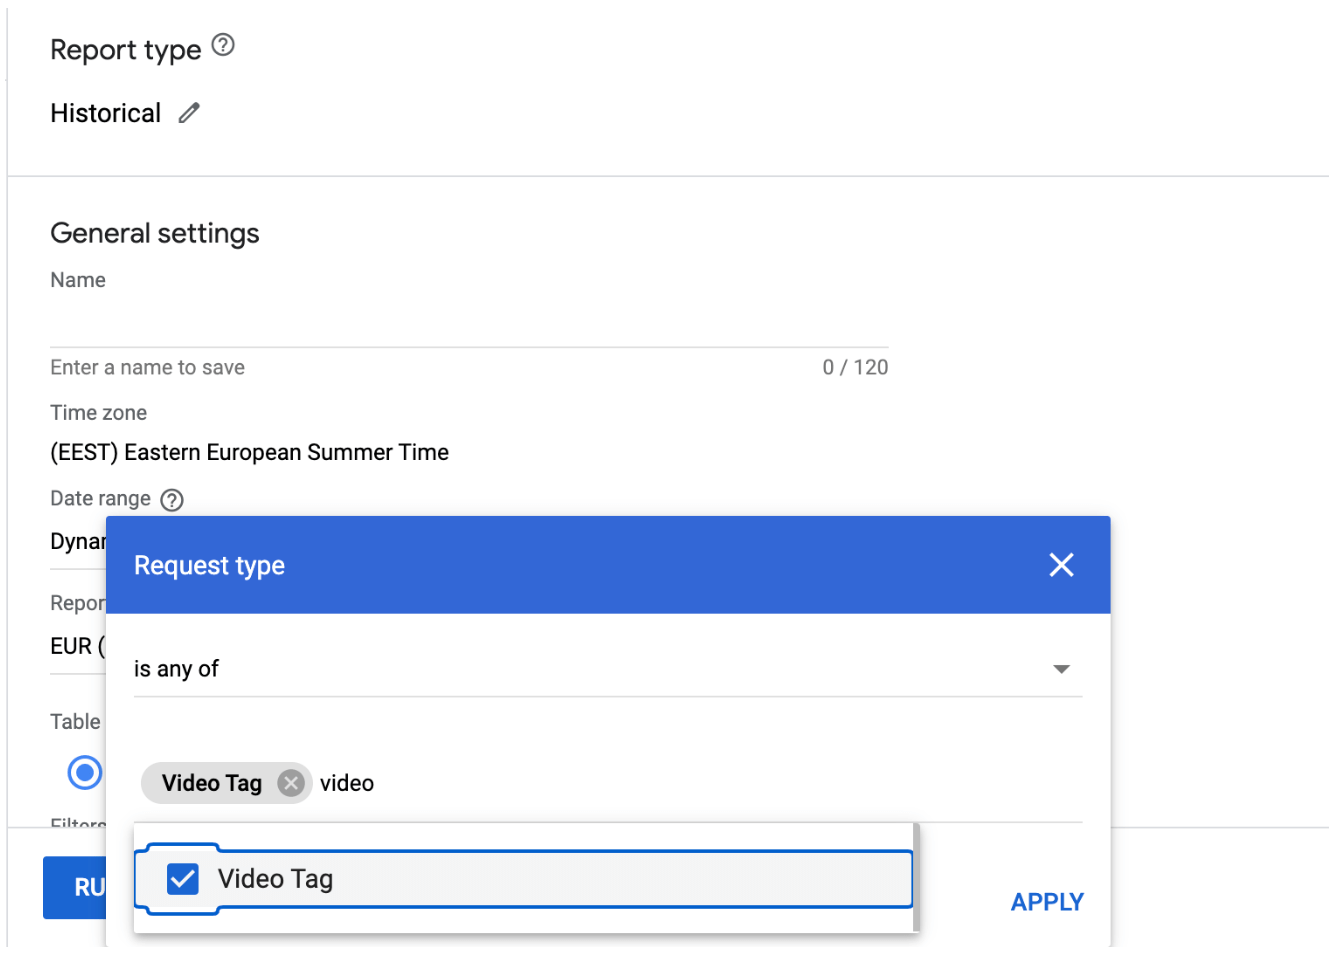The image size is (1334, 956).
Task: Open the Dynamic date range dropdown
Action: pos(77,542)
